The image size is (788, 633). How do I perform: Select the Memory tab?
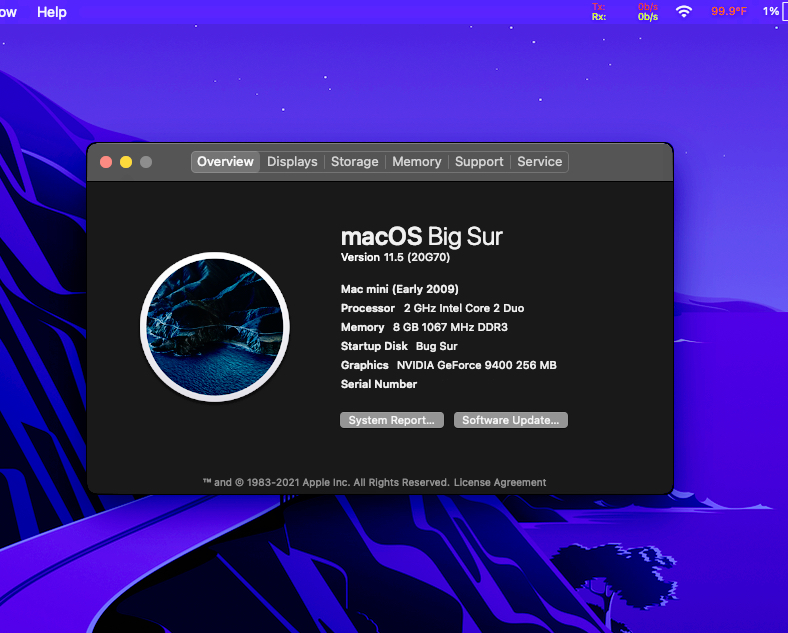[x=417, y=162]
